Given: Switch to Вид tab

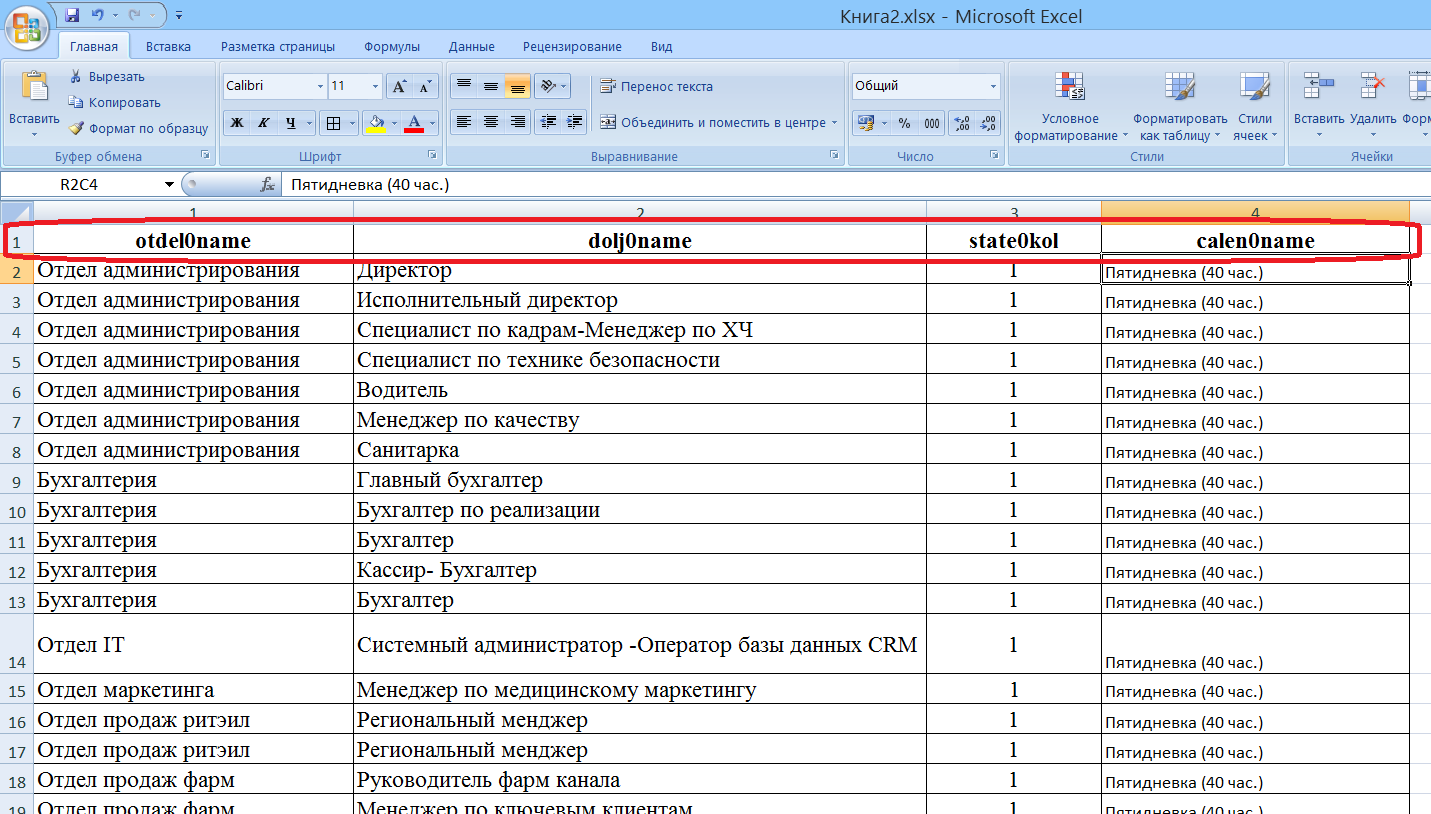Looking at the screenshot, I should (661, 46).
